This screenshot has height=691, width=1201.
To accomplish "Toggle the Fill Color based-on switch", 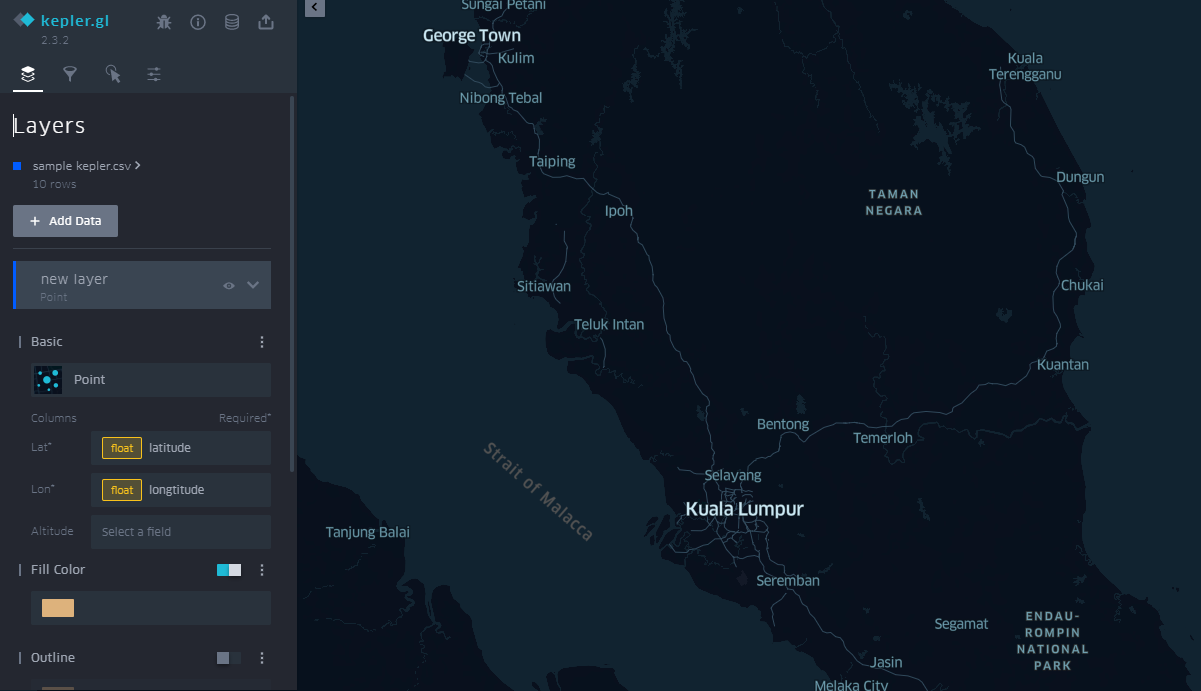I will coord(231,569).
